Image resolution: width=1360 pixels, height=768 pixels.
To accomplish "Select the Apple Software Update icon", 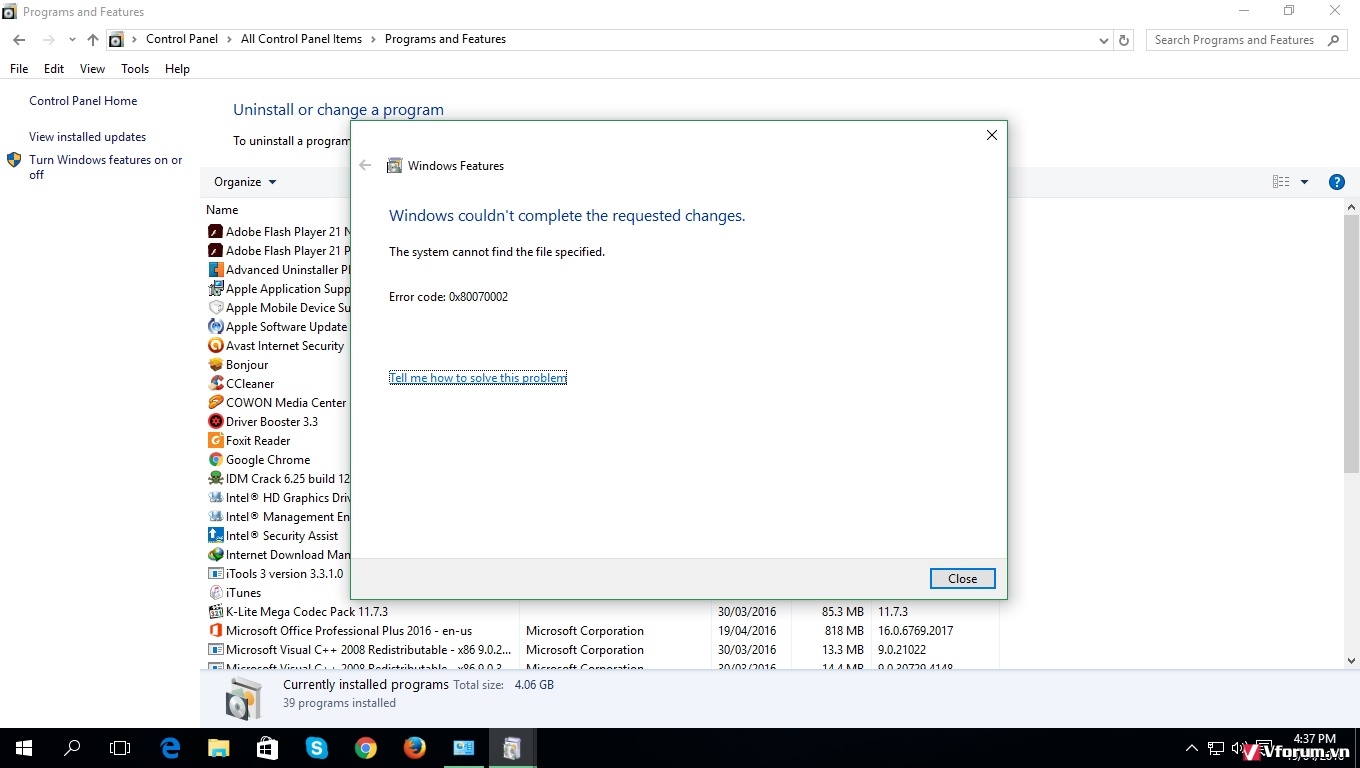I will pyautogui.click(x=215, y=327).
